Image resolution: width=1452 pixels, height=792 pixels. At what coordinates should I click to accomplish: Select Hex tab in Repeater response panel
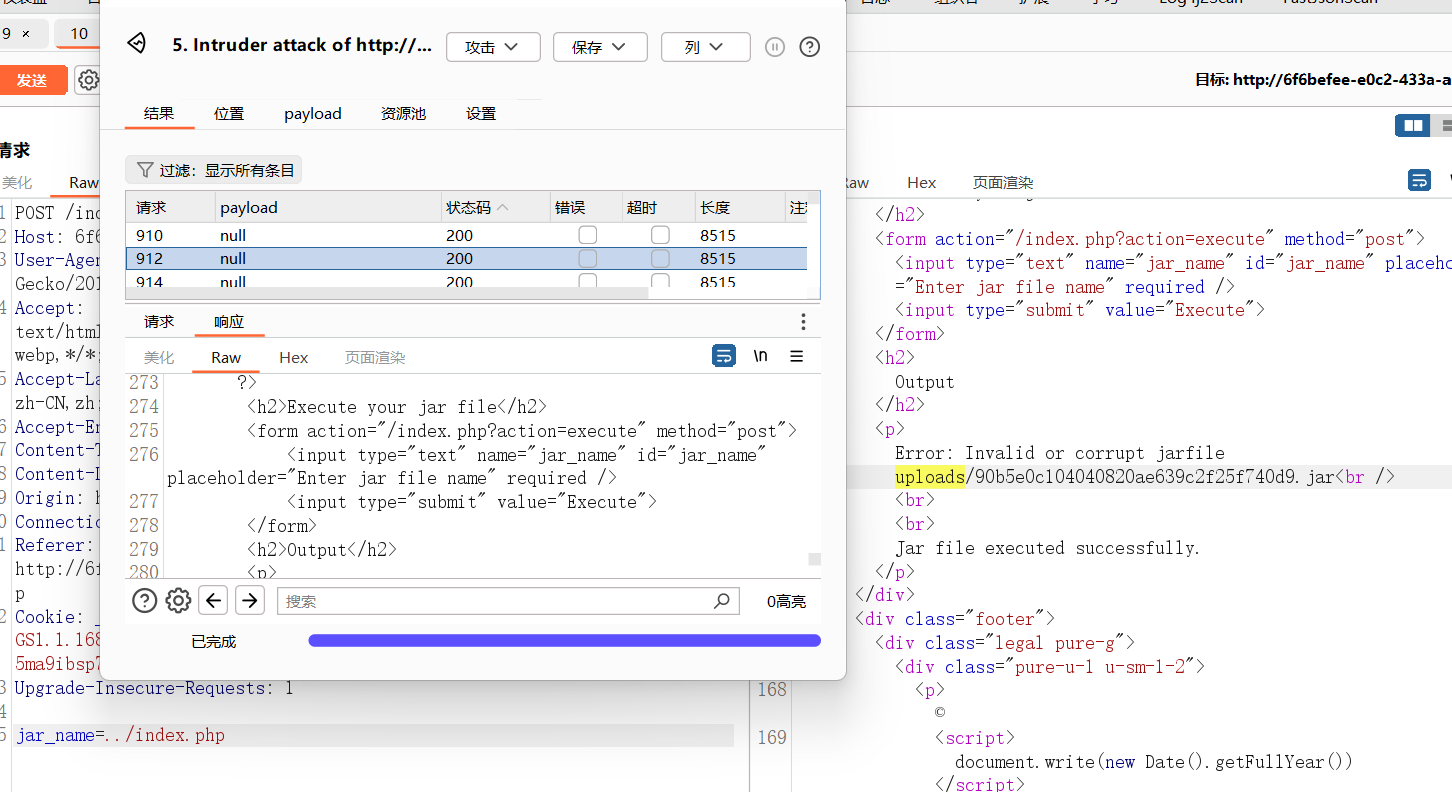pyautogui.click(x=921, y=183)
